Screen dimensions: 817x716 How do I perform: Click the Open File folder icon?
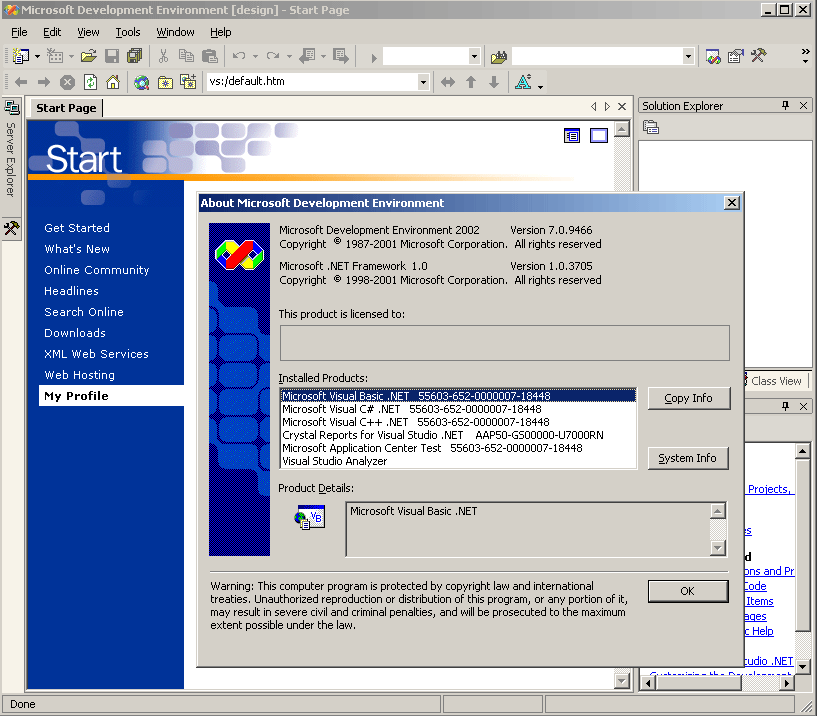(89, 56)
